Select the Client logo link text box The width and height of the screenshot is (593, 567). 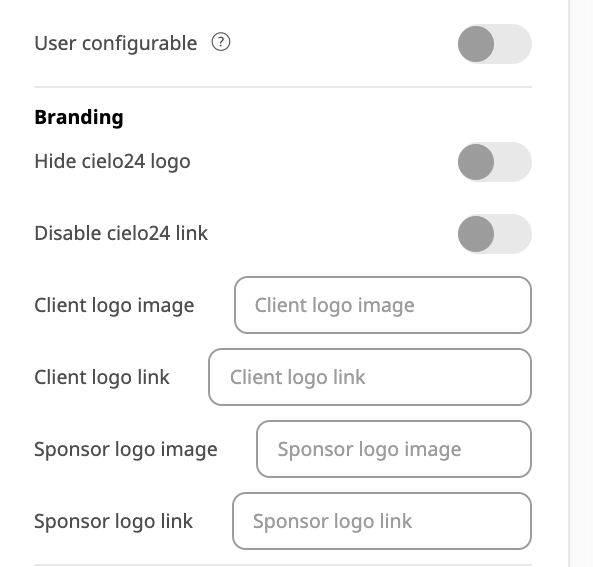point(370,377)
